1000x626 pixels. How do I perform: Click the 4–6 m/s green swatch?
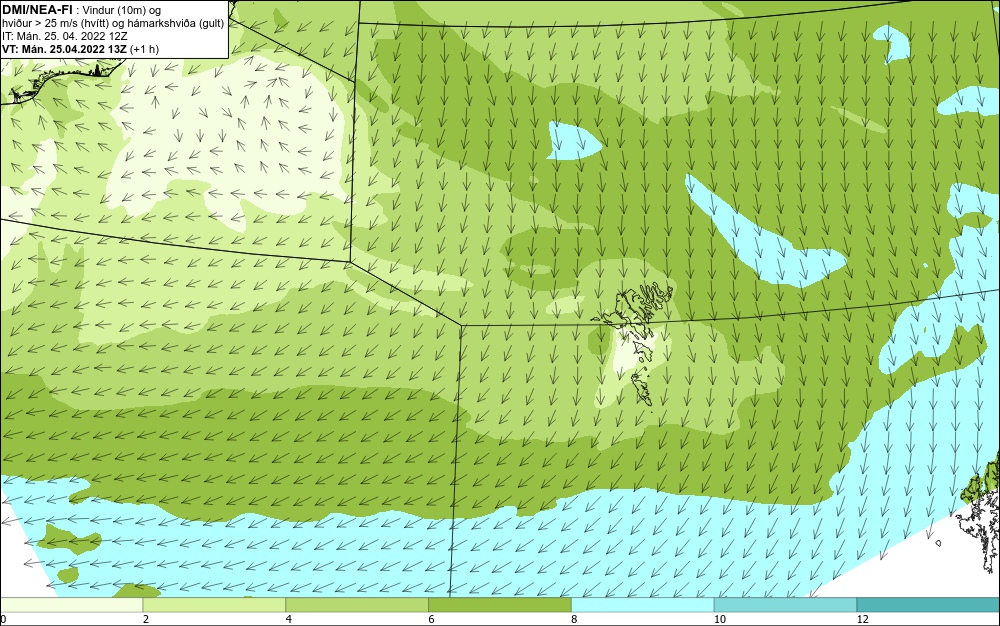(x=357, y=605)
